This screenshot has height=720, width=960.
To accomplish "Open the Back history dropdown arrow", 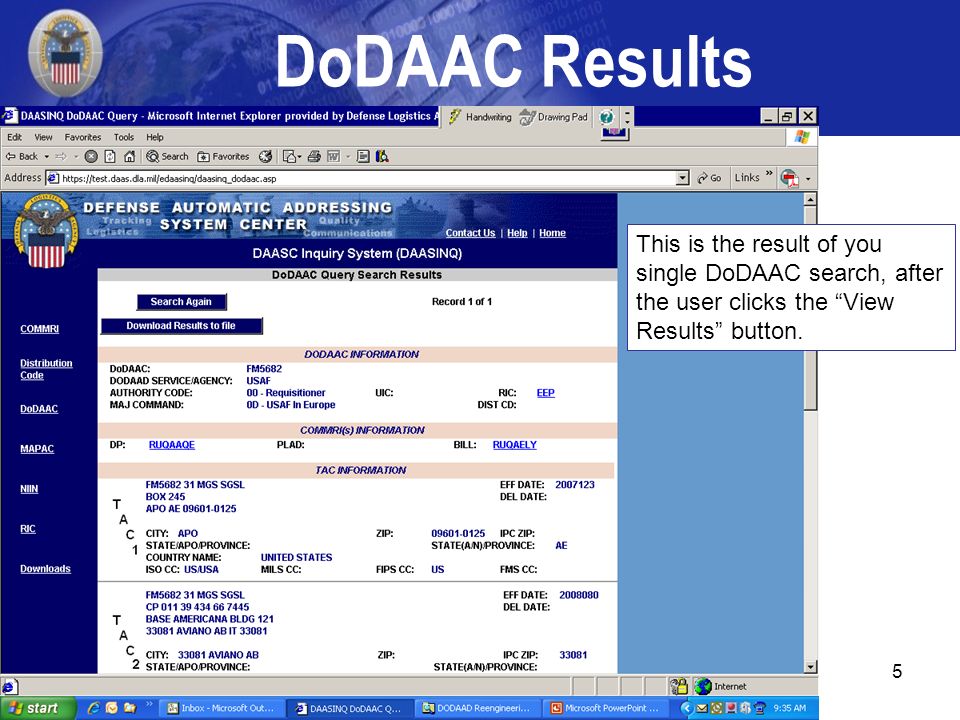I will click(47, 157).
